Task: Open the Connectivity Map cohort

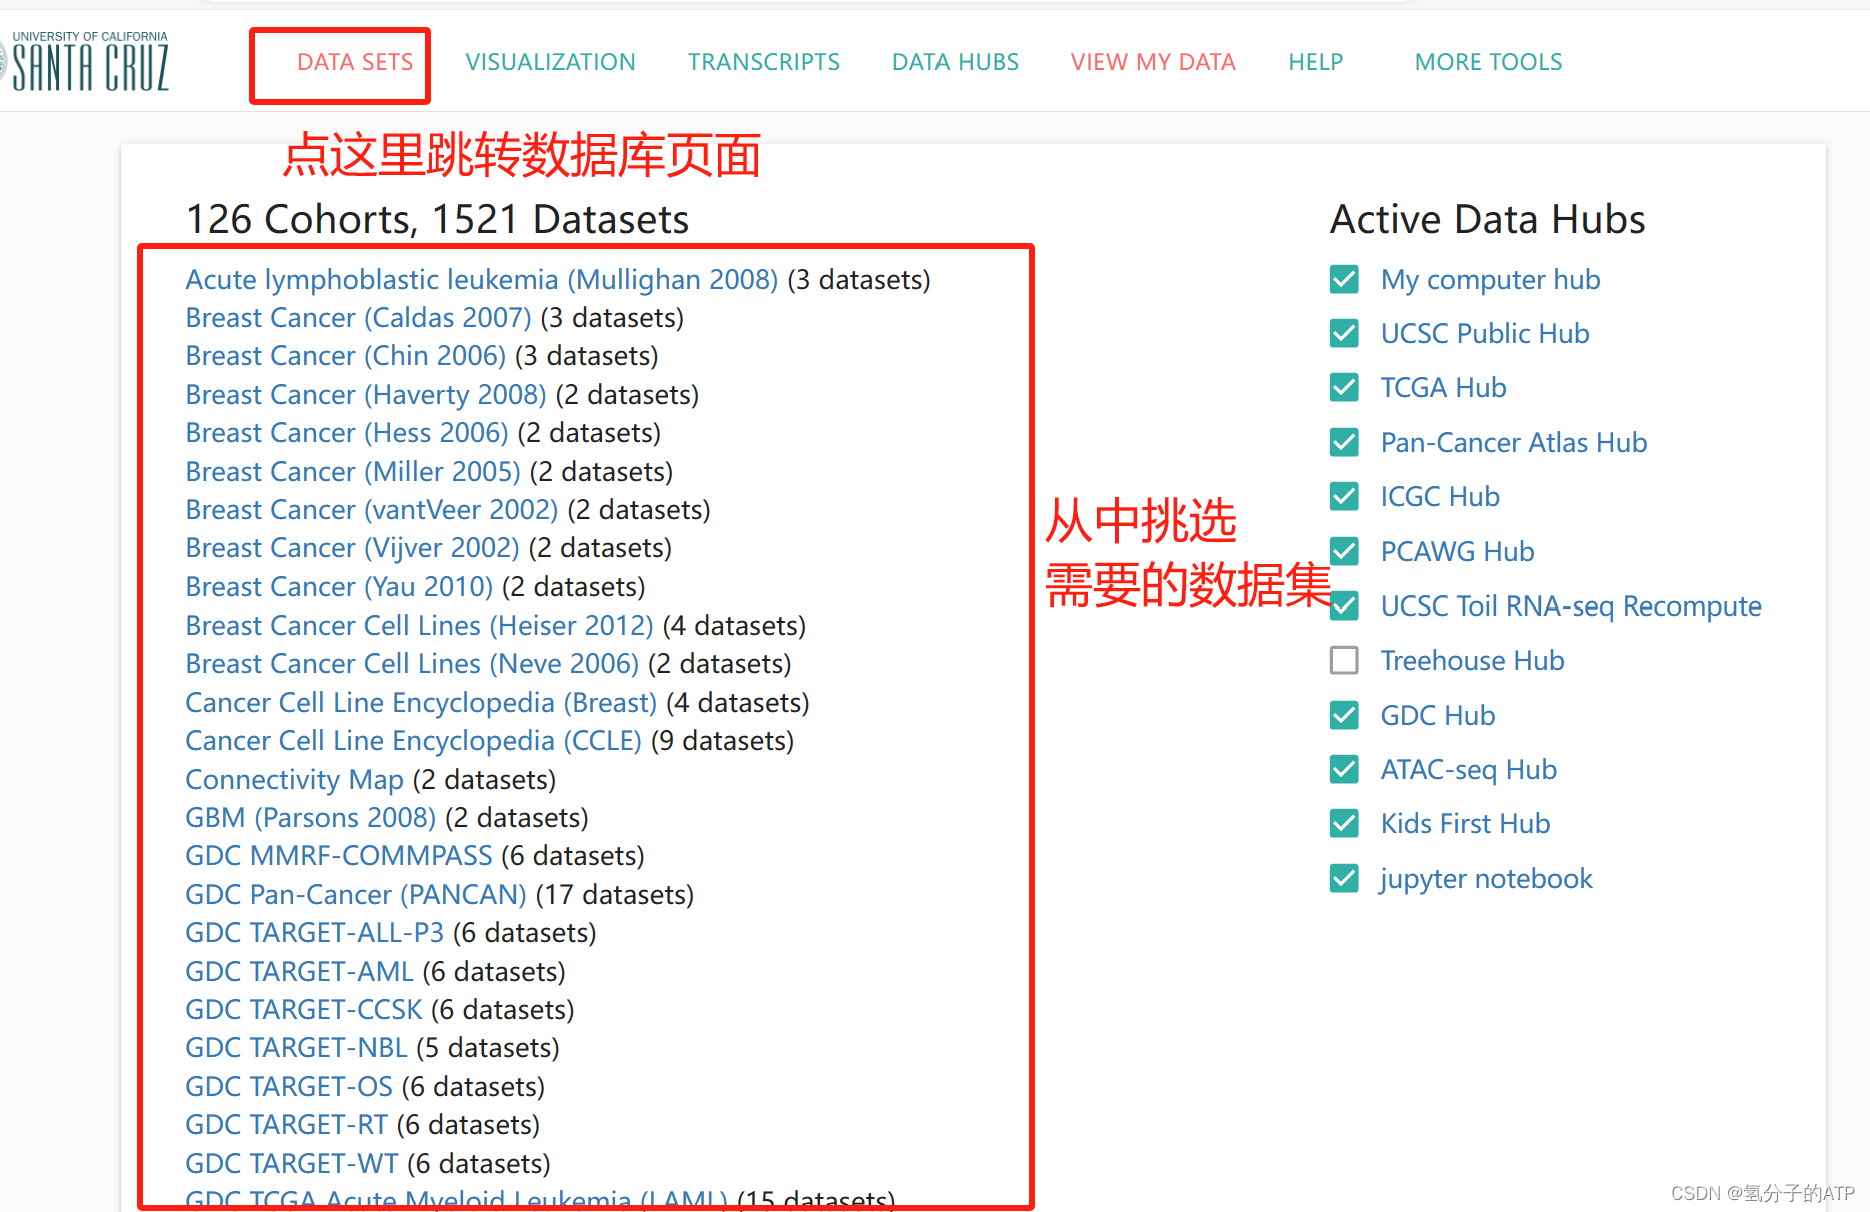Action: pos(294,780)
